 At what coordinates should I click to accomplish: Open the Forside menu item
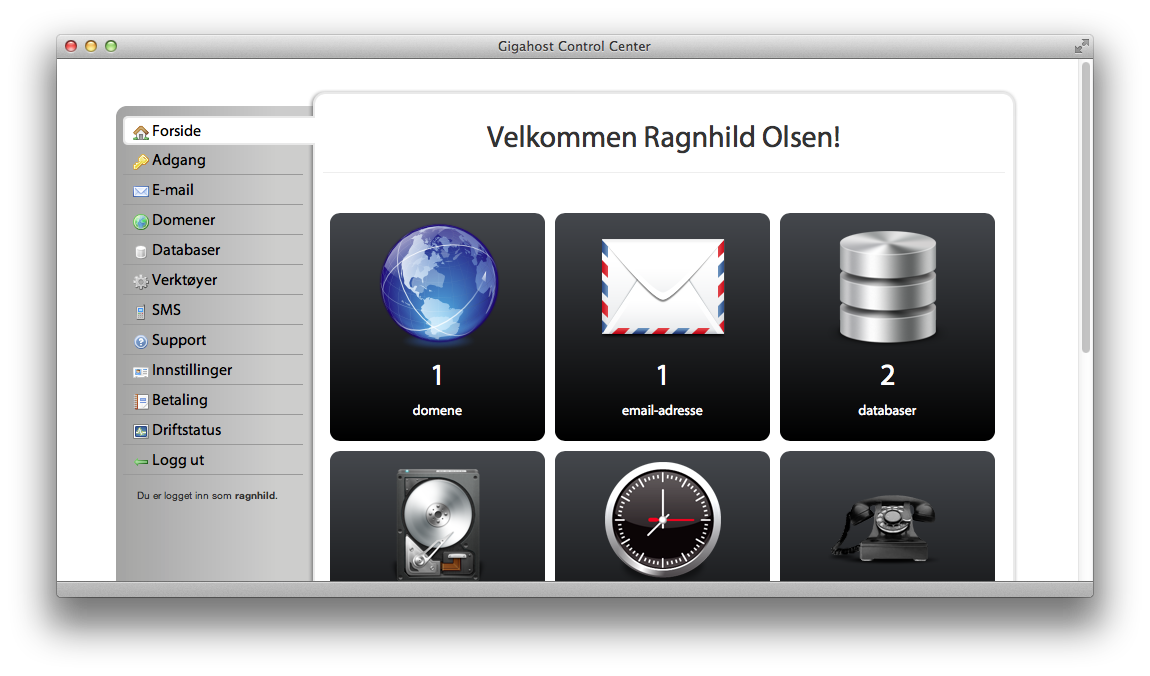[219, 131]
